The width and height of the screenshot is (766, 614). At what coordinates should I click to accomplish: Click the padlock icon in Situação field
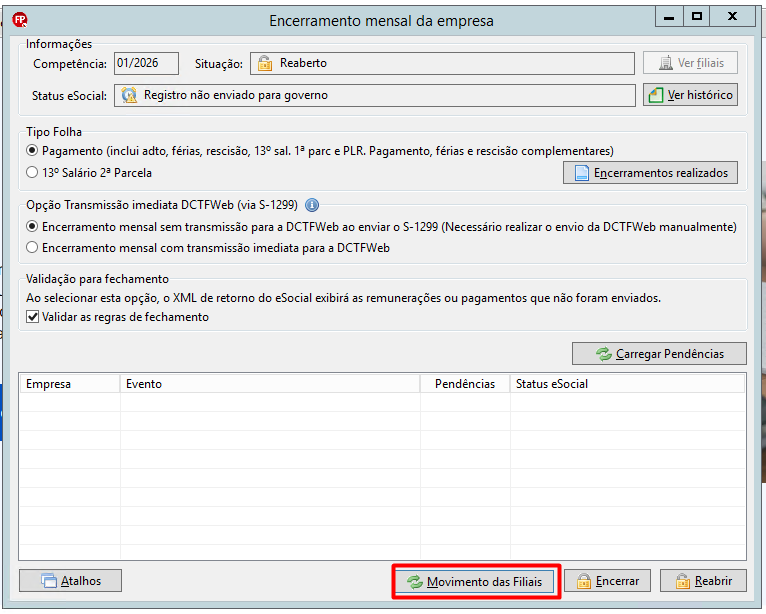coord(265,63)
